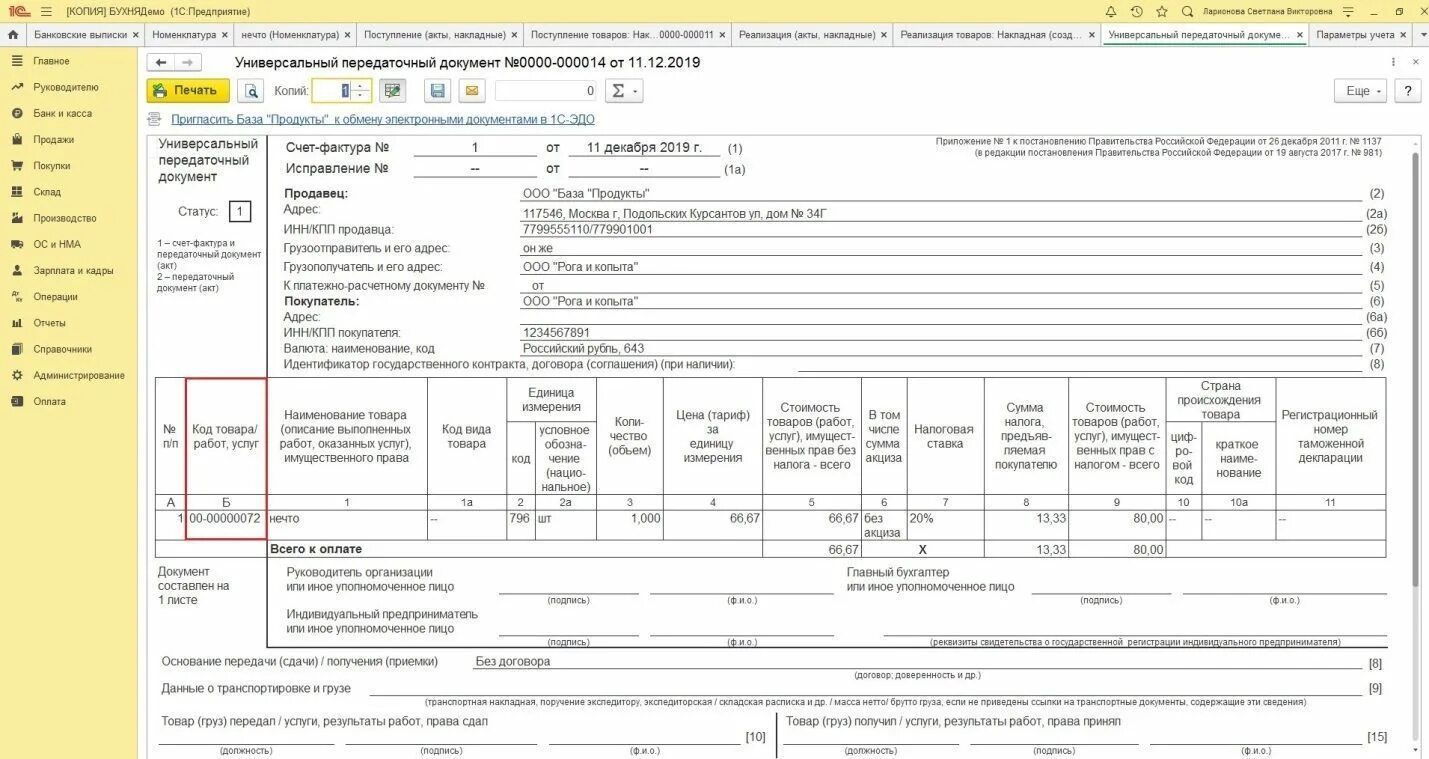The width and height of the screenshot is (1429, 759).
Task: Click the numeric field showing 0
Action: (547, 91)
